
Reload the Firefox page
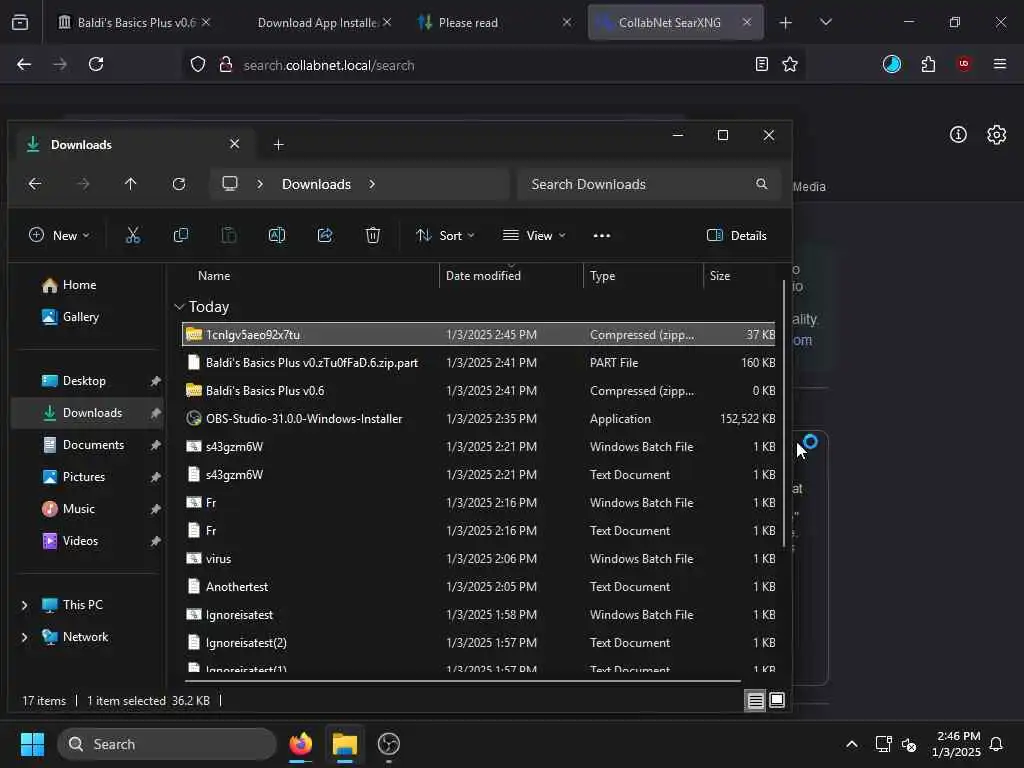tap(96, 64)
